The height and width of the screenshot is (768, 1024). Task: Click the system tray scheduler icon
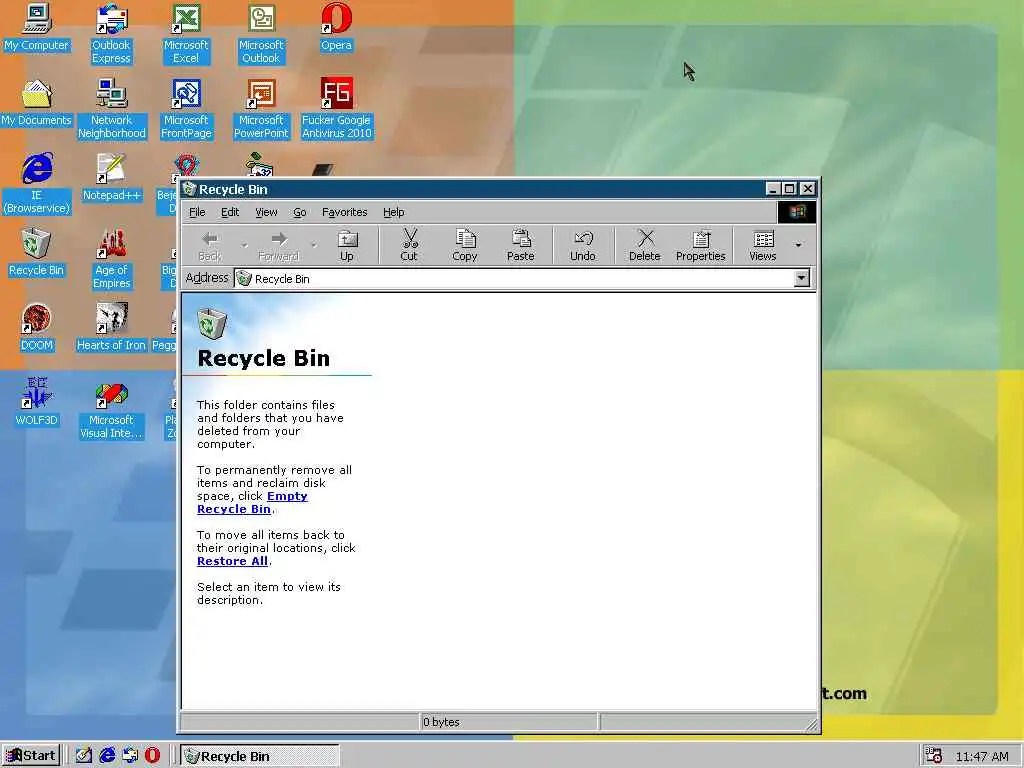tap(934, 756)
